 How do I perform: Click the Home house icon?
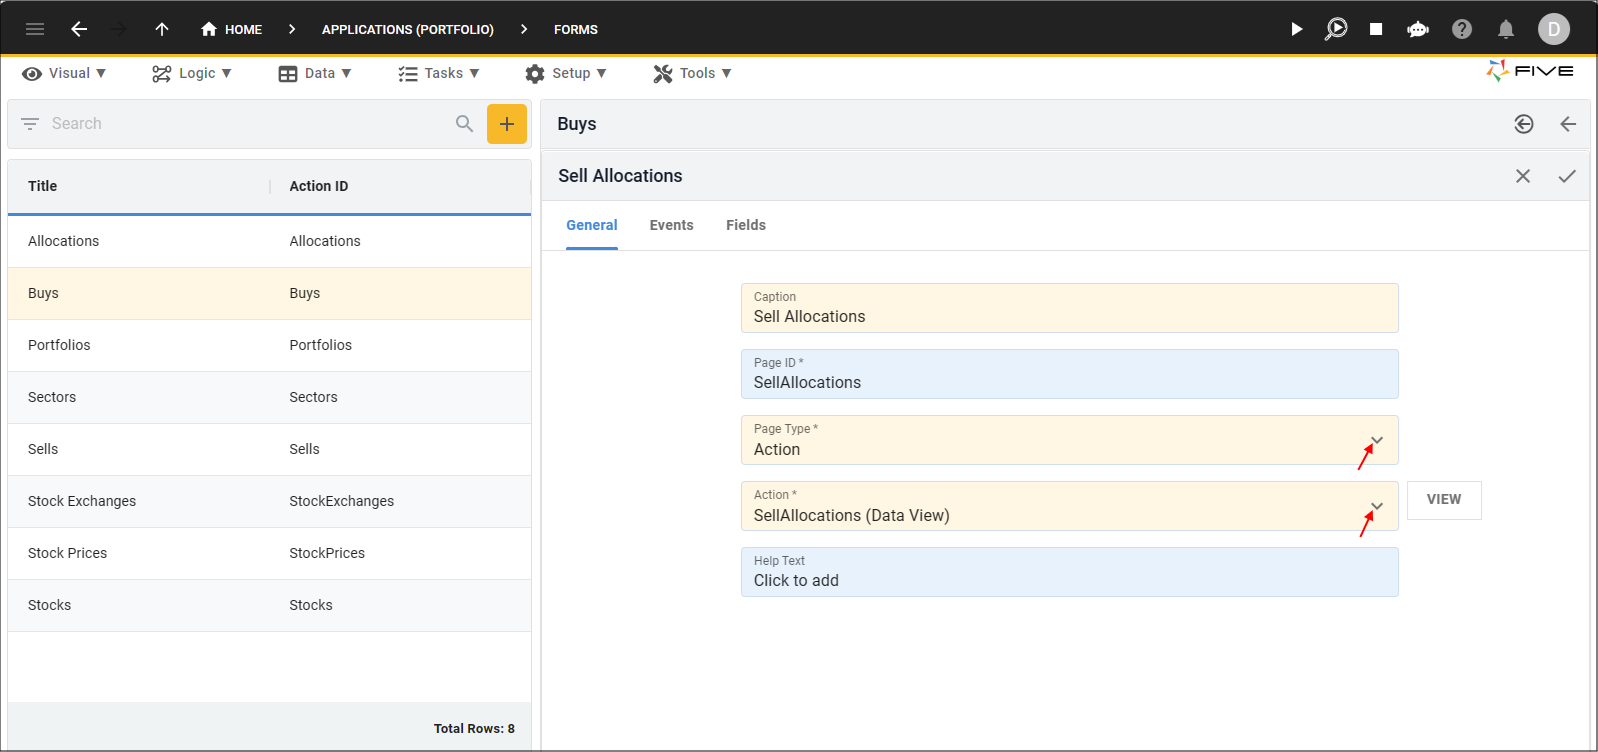click(x=209, y=29)
